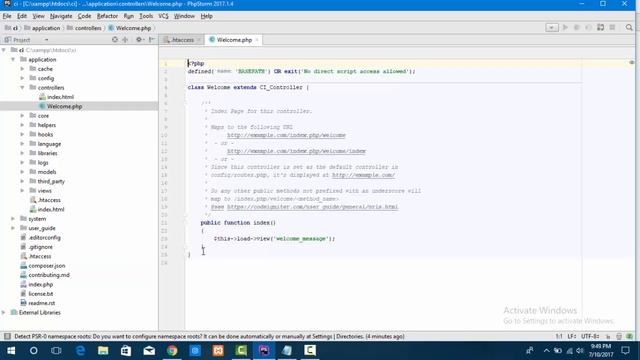
Task: Click the green status indicator in status bar
Action: (x=629, y=336)
